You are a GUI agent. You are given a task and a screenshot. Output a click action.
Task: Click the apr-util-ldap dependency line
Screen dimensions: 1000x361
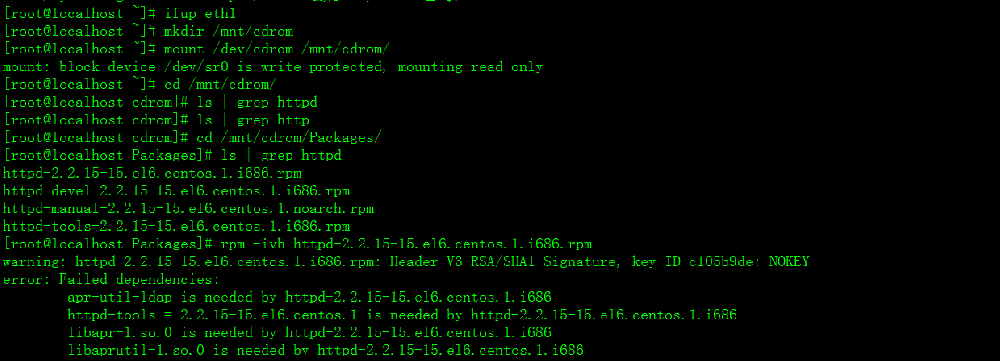pos(309,297)
